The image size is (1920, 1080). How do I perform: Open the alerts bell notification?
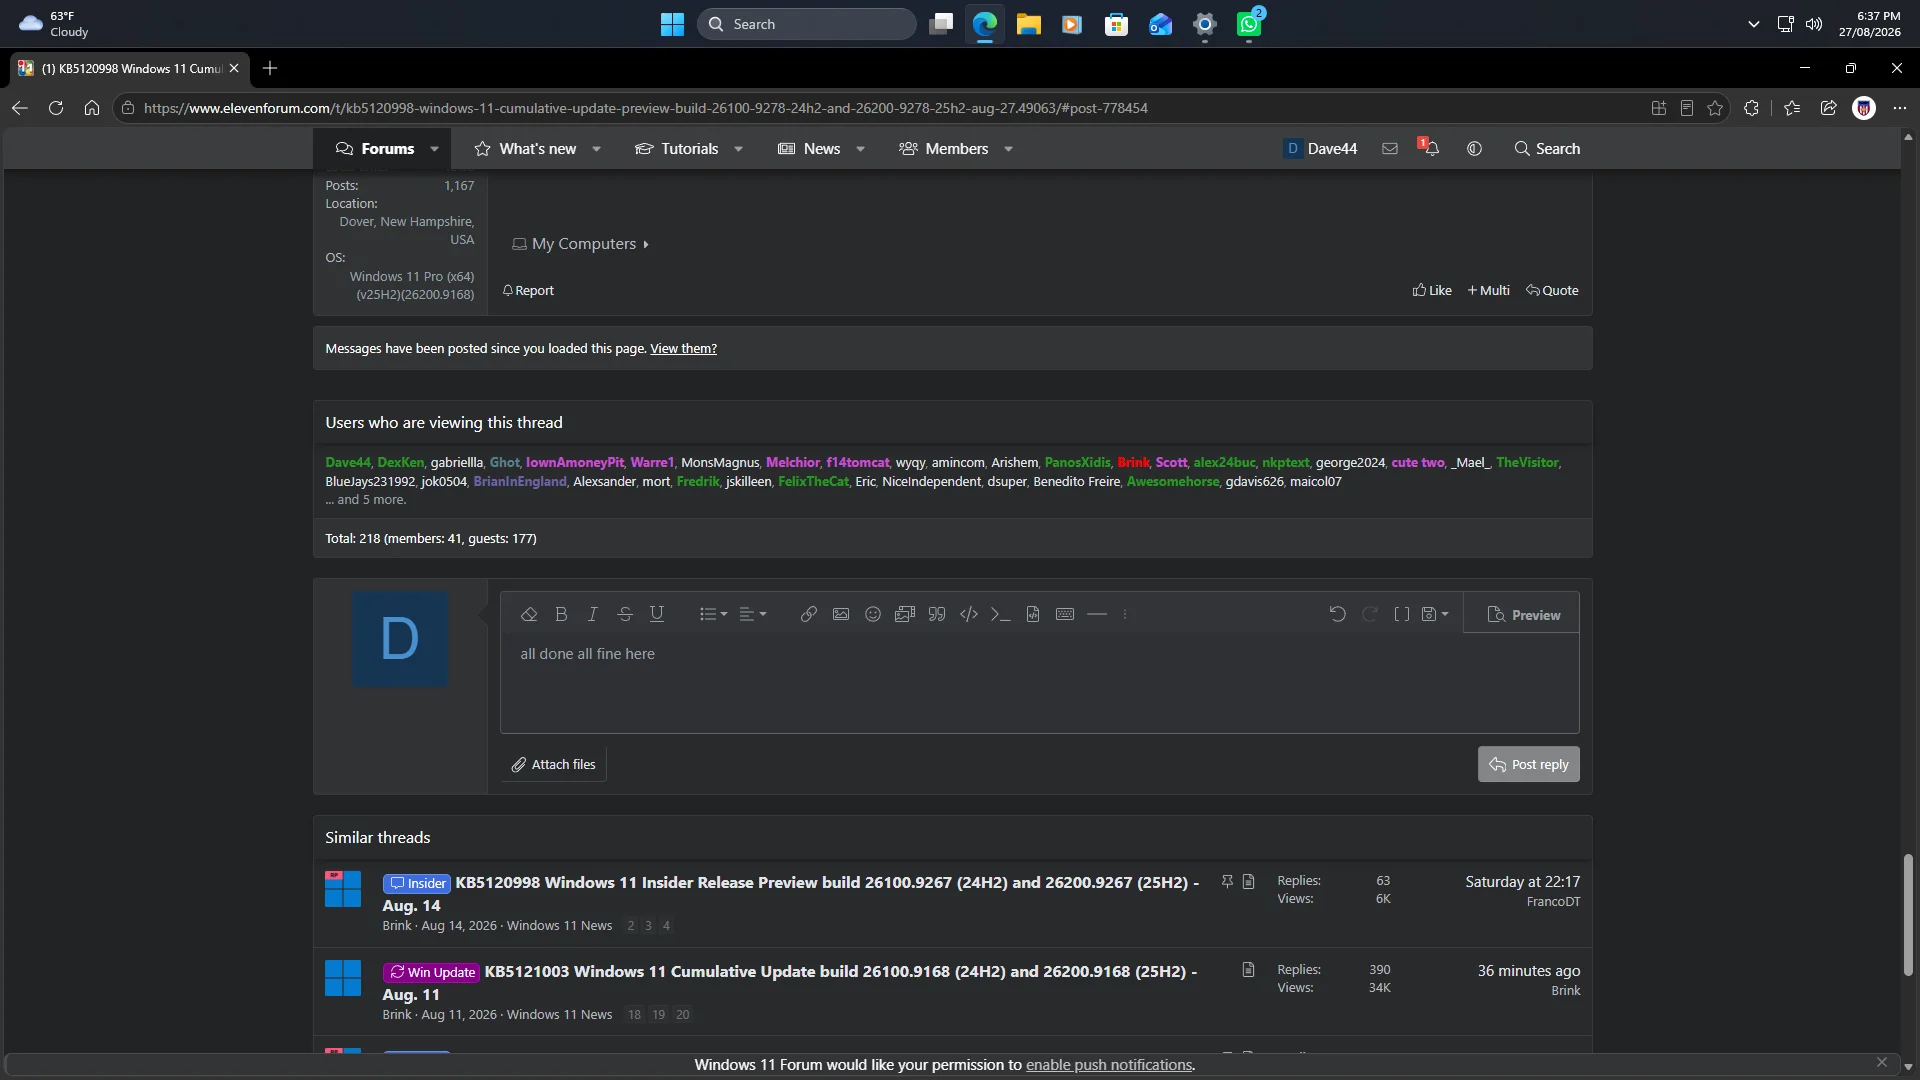click(x=1431, y=148)
